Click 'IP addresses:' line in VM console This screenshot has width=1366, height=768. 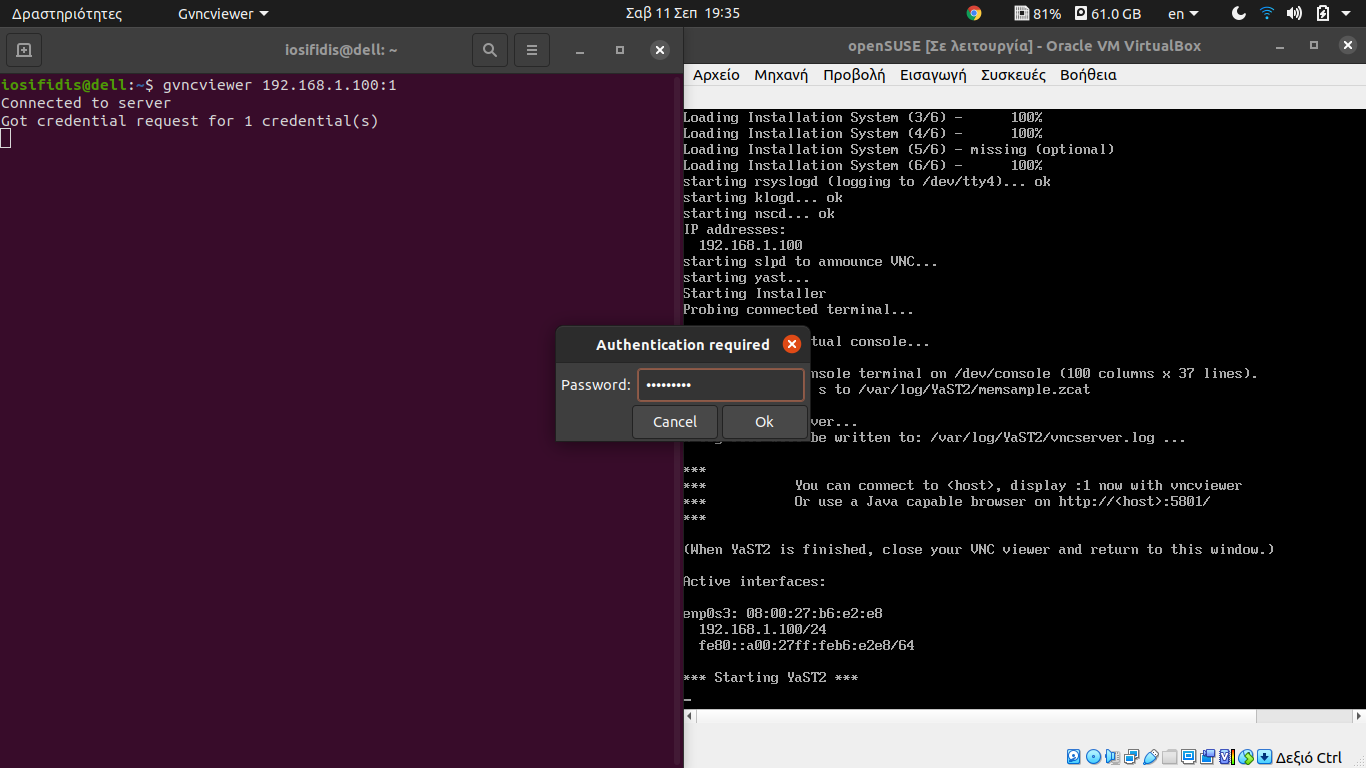[735, 230]
